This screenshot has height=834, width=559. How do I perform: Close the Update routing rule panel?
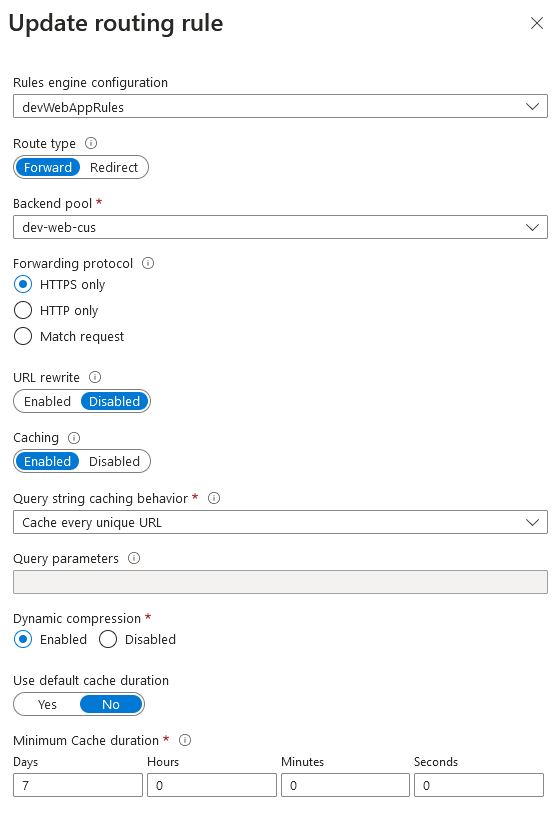click(537, 23)
